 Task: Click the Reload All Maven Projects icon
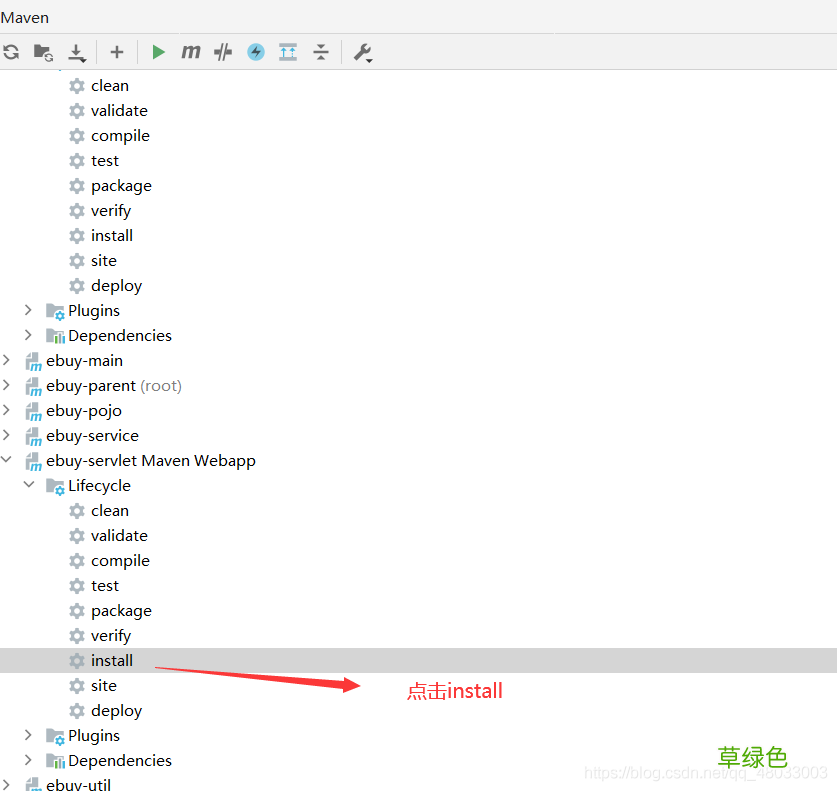click(11, 52)
